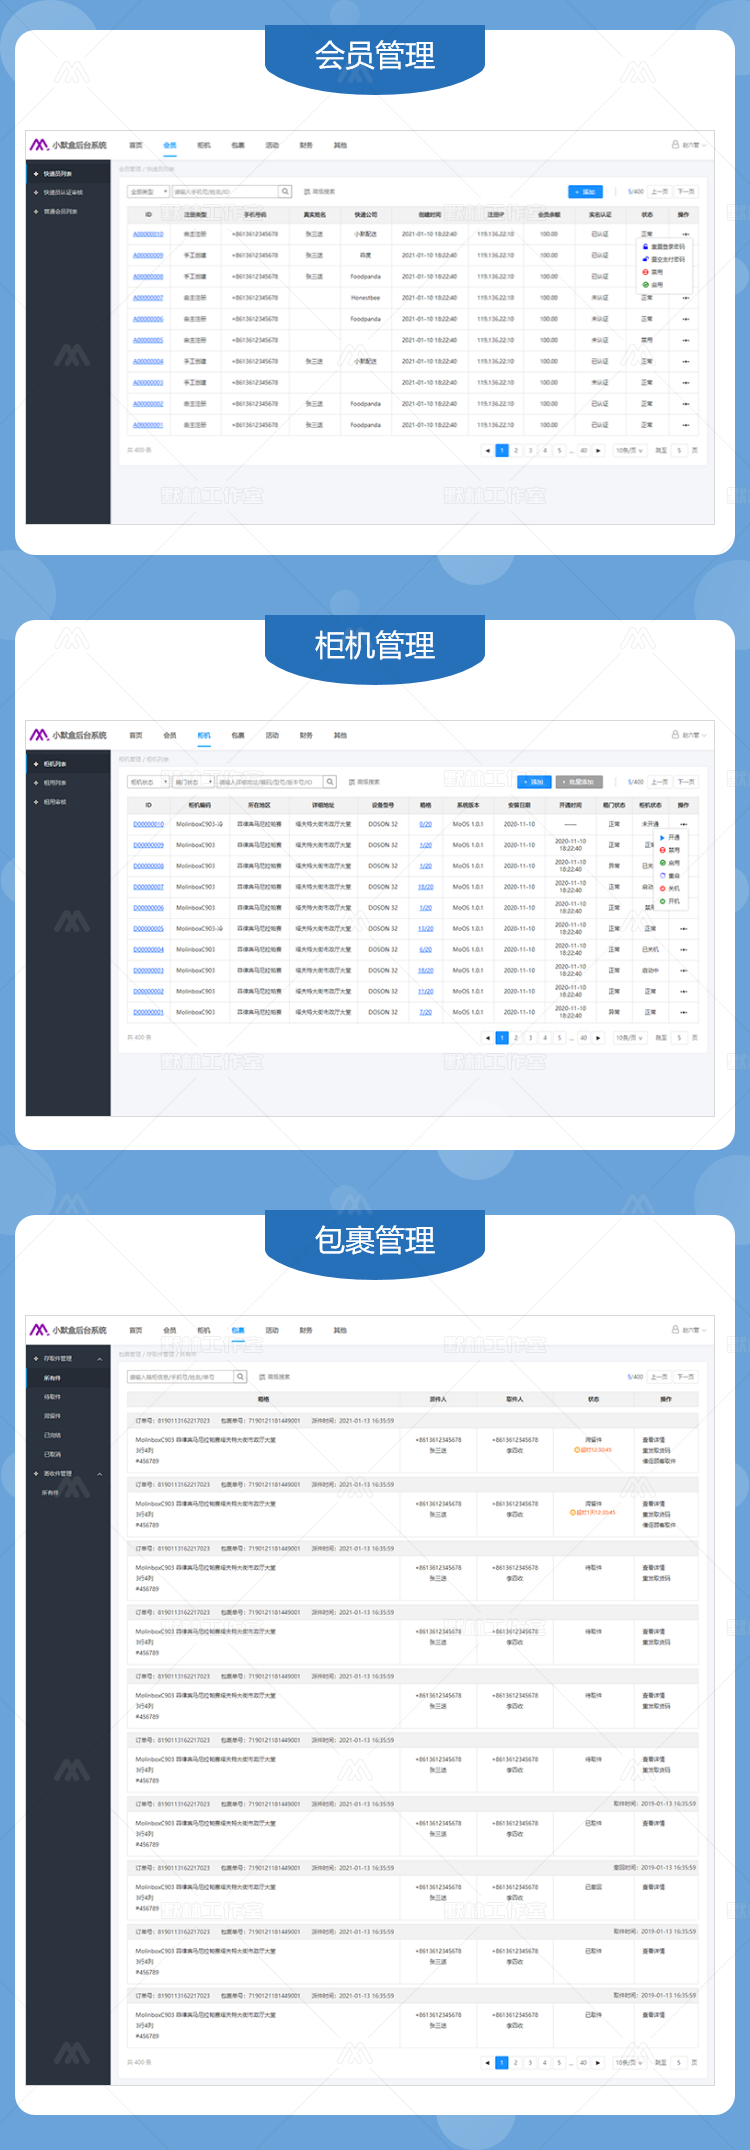
Task: Click previous-page arrow in 会员管理 pagination
Action: (x=487, y=450)
